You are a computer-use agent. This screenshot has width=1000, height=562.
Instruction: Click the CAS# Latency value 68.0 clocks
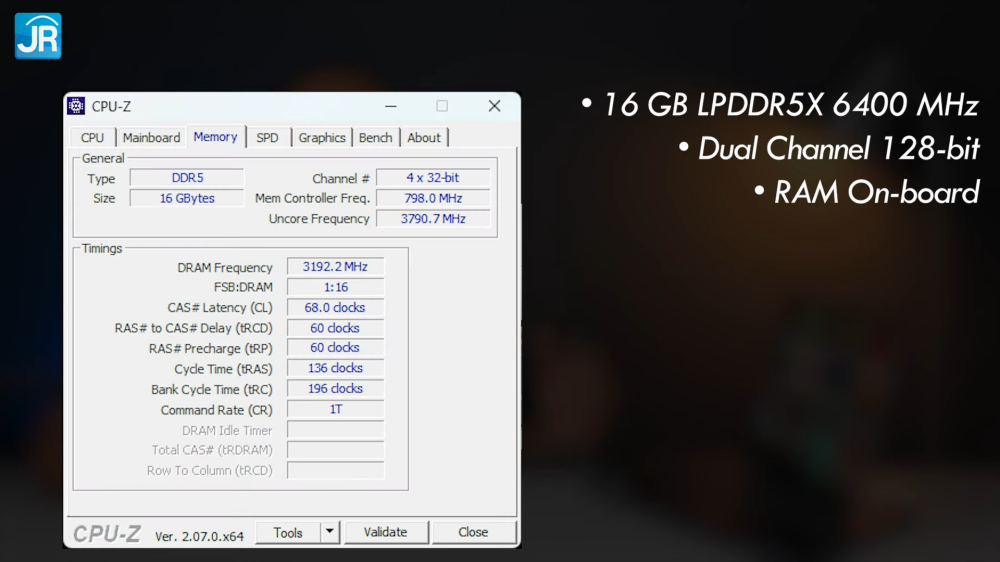click(335, 307)
